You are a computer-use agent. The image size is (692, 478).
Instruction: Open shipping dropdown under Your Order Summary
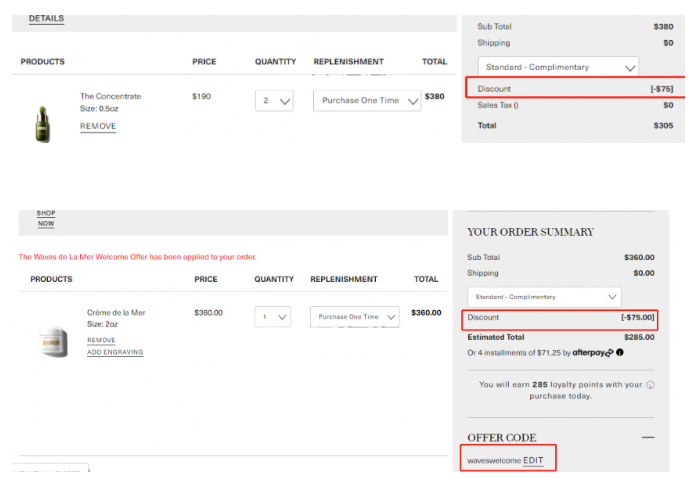point(544,297)
